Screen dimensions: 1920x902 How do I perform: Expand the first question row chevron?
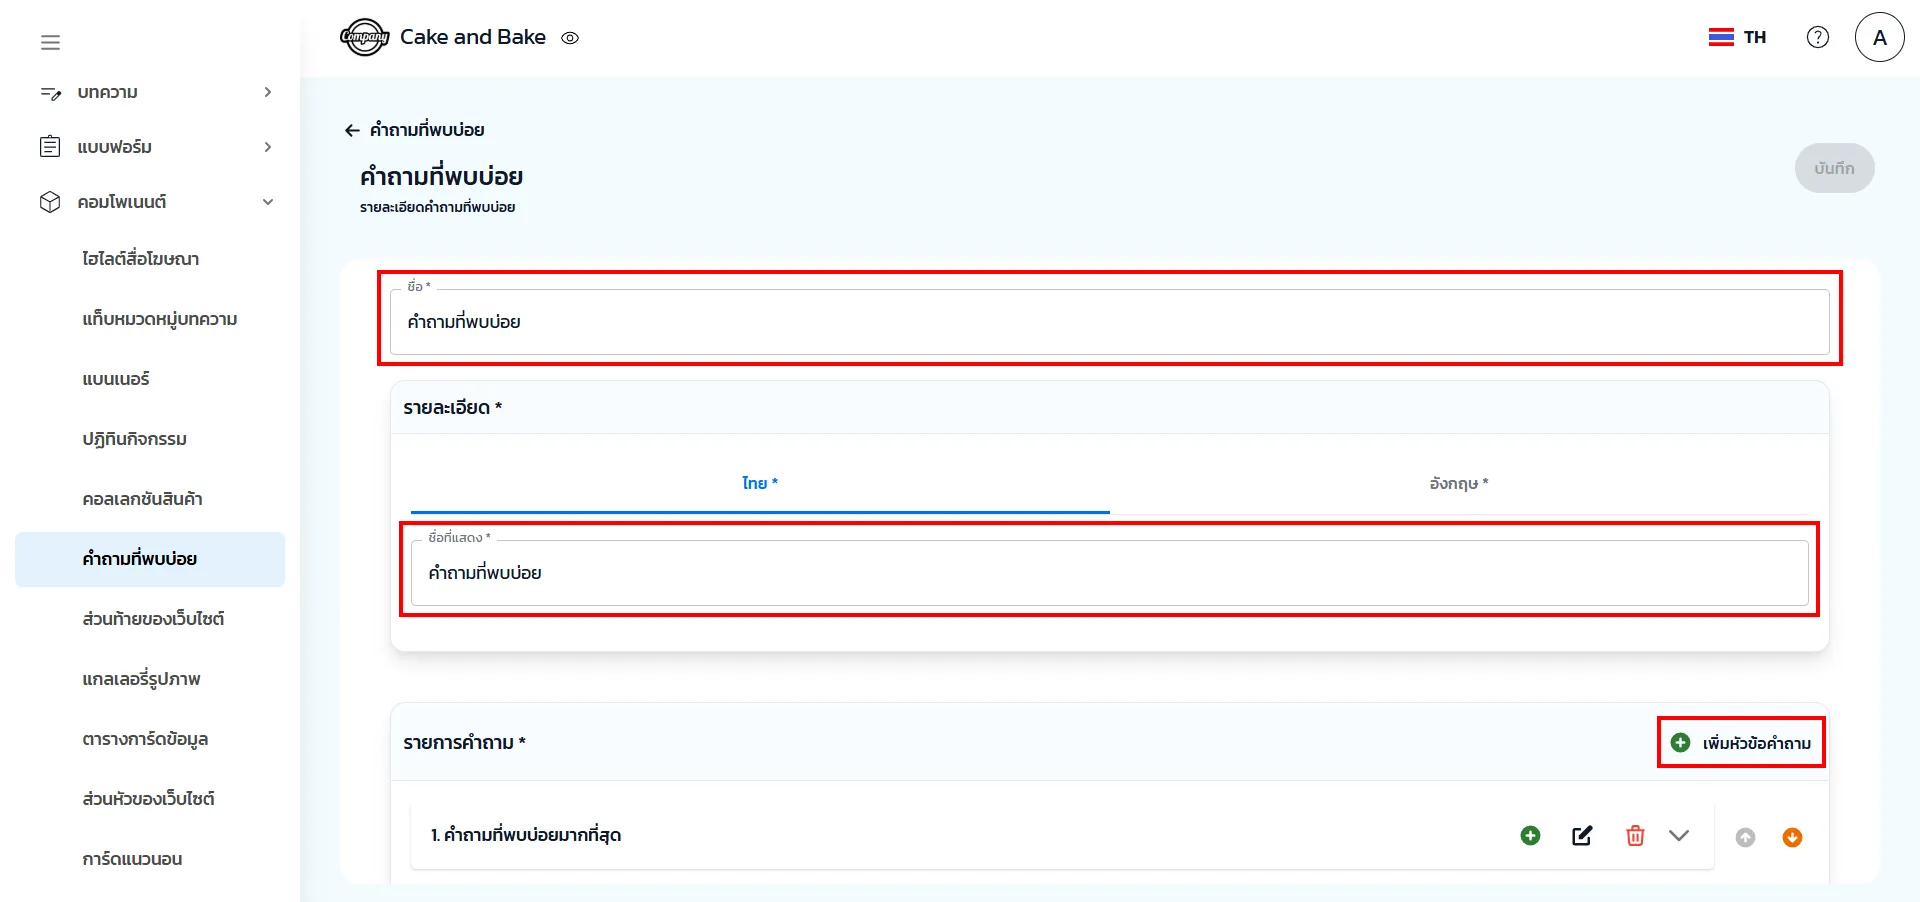click(x=1679, y=836)
